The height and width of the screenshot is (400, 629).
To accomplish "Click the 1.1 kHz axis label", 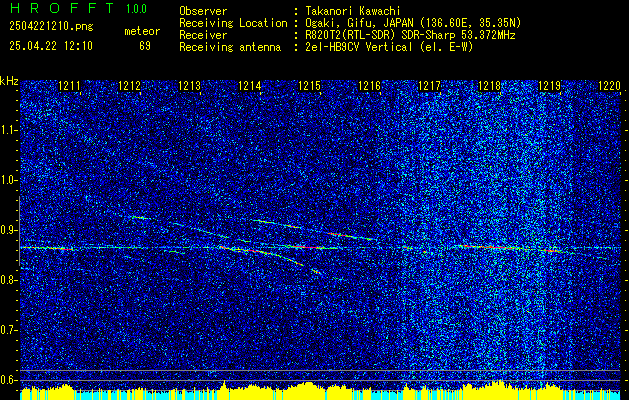I will coord(9,131).
